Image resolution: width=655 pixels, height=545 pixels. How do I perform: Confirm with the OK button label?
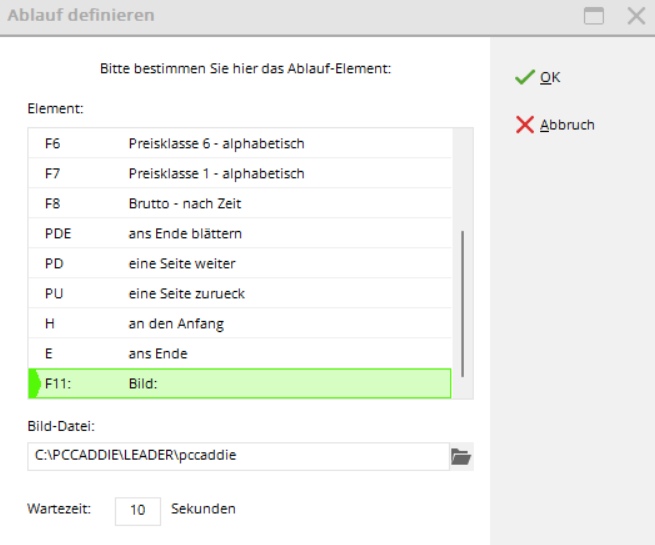550,77
